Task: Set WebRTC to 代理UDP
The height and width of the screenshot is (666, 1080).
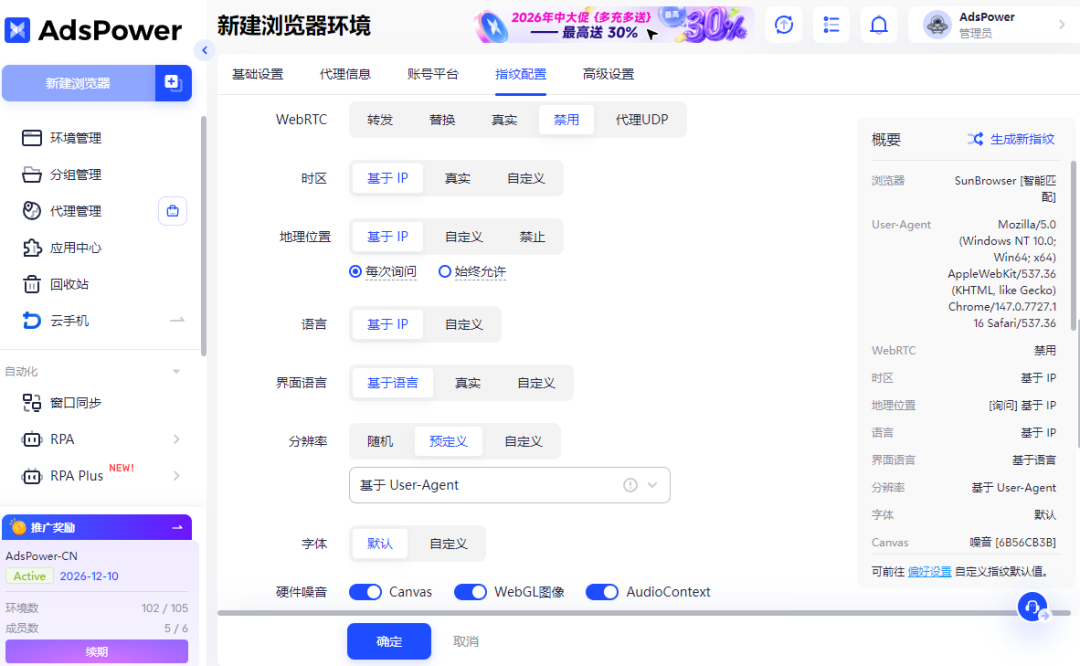Action: click(x=642, y=120)
